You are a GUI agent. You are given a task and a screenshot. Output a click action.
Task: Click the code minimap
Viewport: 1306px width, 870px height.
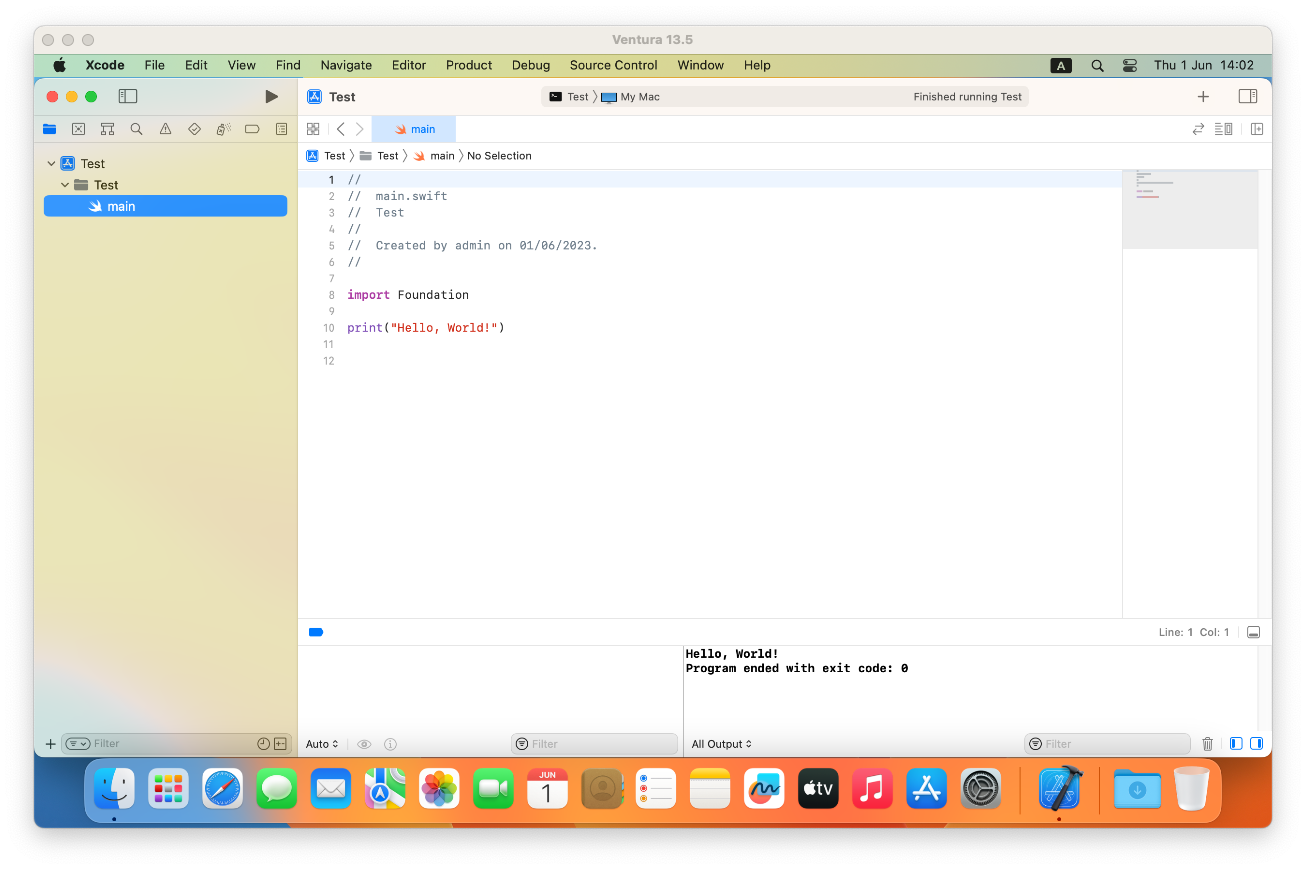[x=1190, y=208]
